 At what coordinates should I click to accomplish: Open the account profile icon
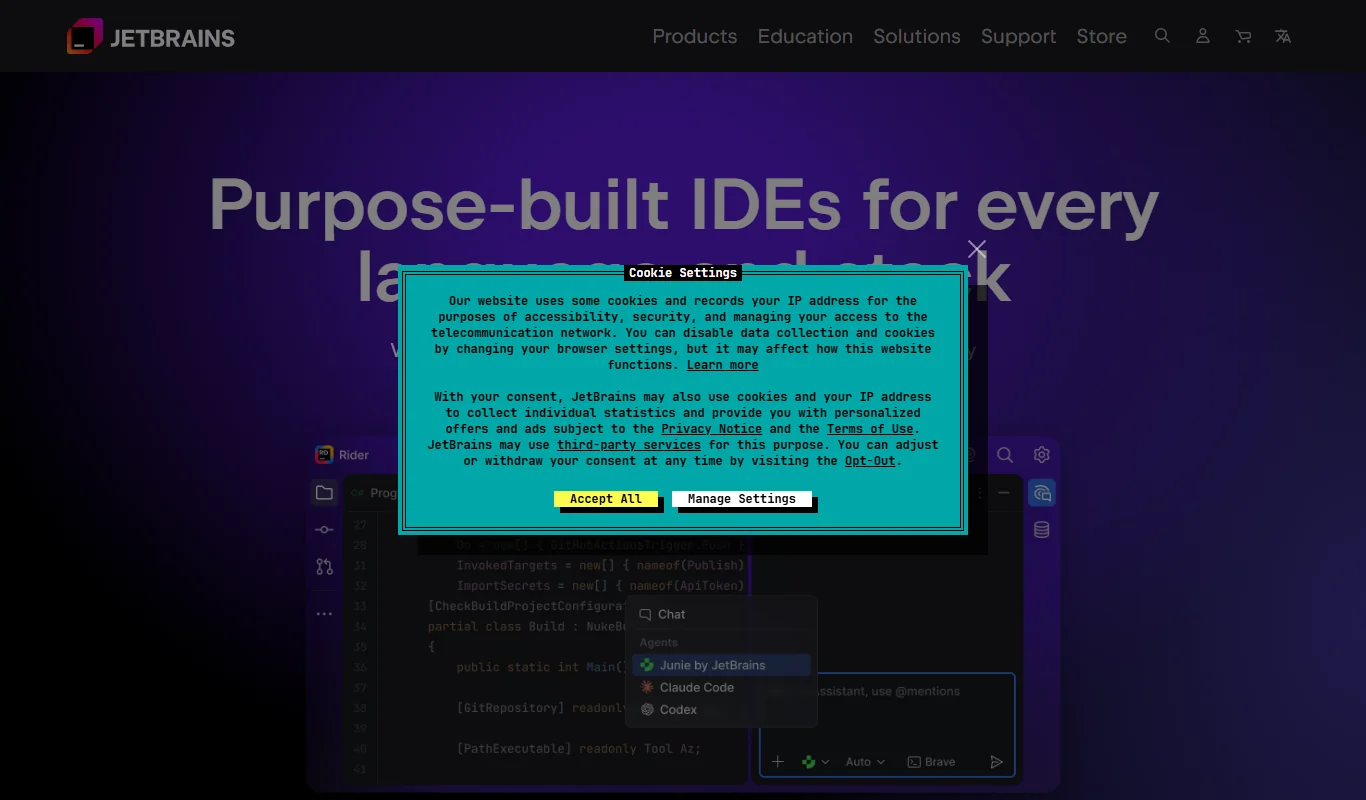[x=1203, y=36]
